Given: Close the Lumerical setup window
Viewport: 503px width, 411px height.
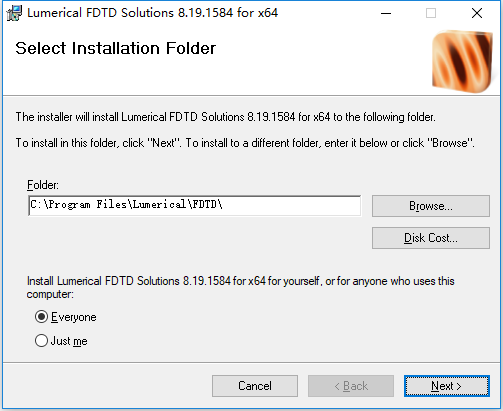Looking at the screenshot, I should tap(477, 13).
